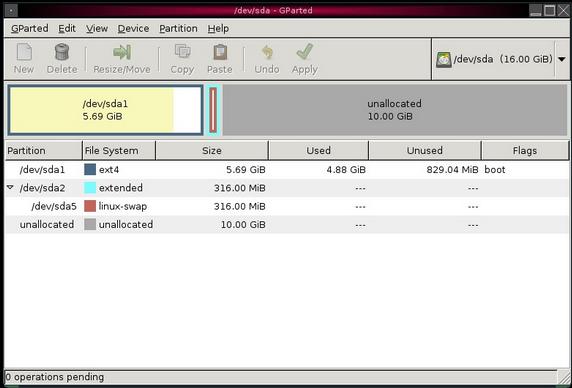Open the Help menu
Screen dimensions: 572x388
[218, 28]
